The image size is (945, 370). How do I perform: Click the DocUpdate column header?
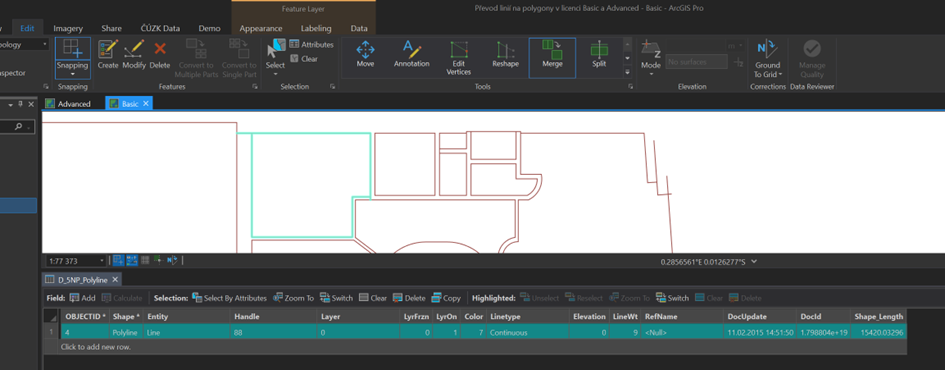coord(760,316)
